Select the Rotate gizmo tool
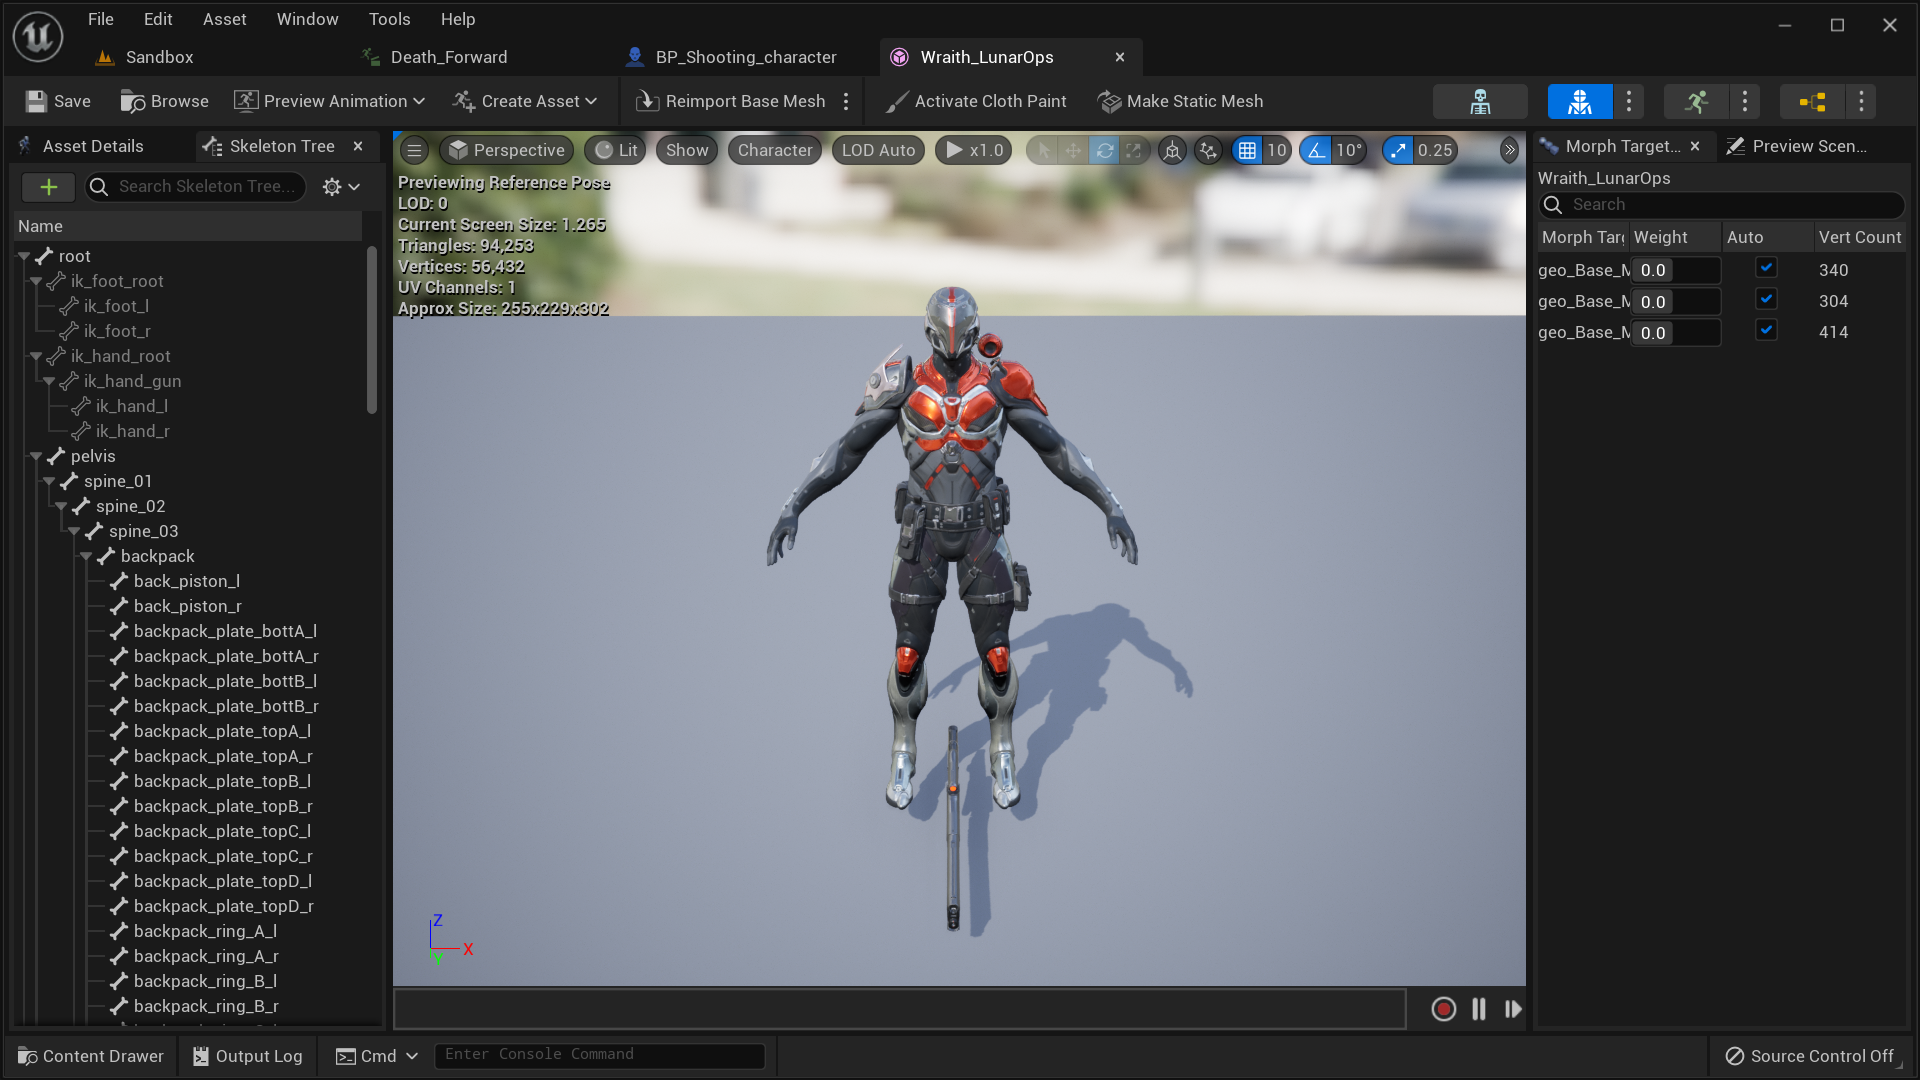This screenshot has height=1080, width=1920. (x=1104, y=150)
